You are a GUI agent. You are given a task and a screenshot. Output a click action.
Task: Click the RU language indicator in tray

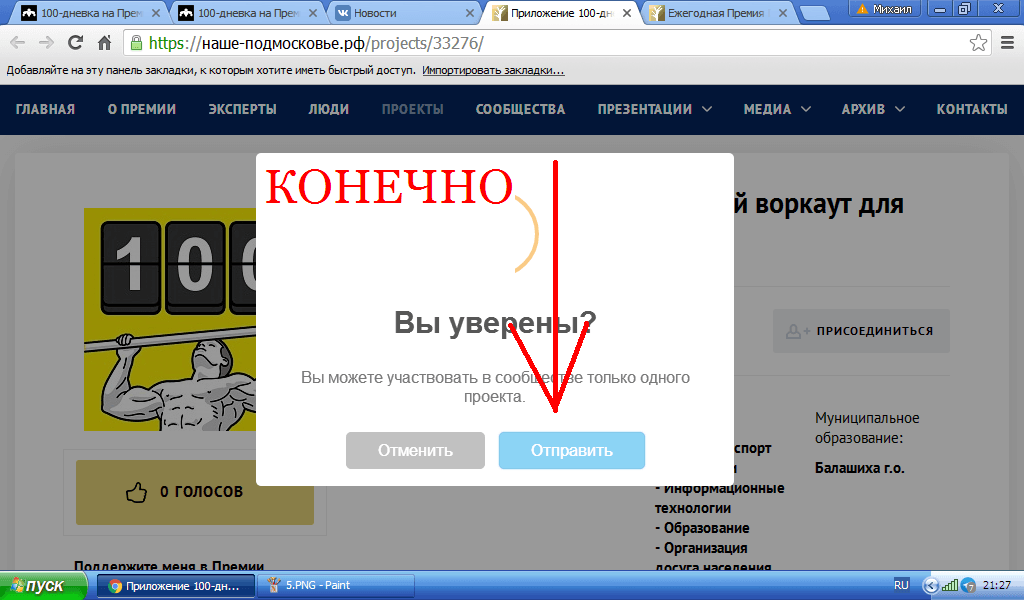click(901, 585)
